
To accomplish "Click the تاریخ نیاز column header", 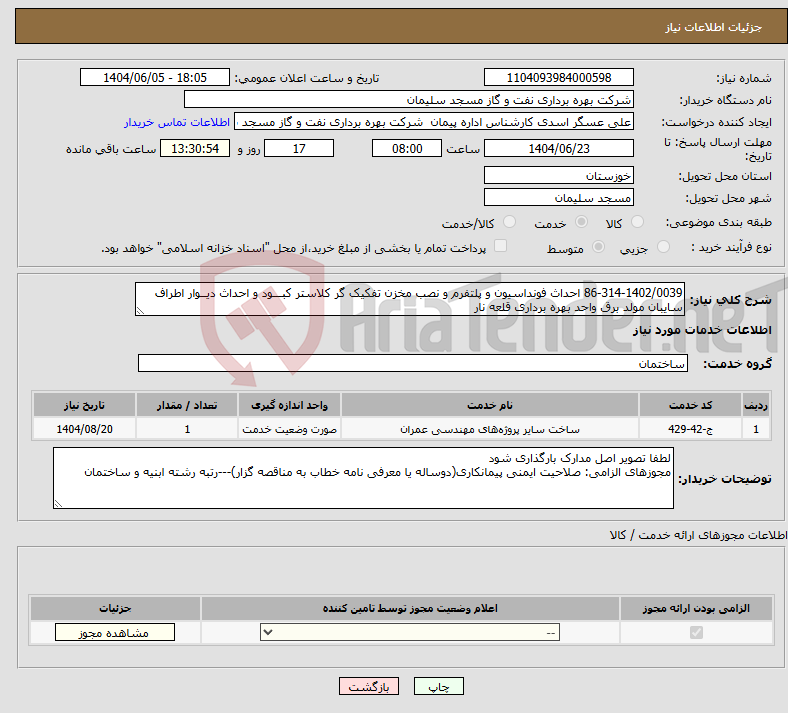I will click(x=84, y=405).
